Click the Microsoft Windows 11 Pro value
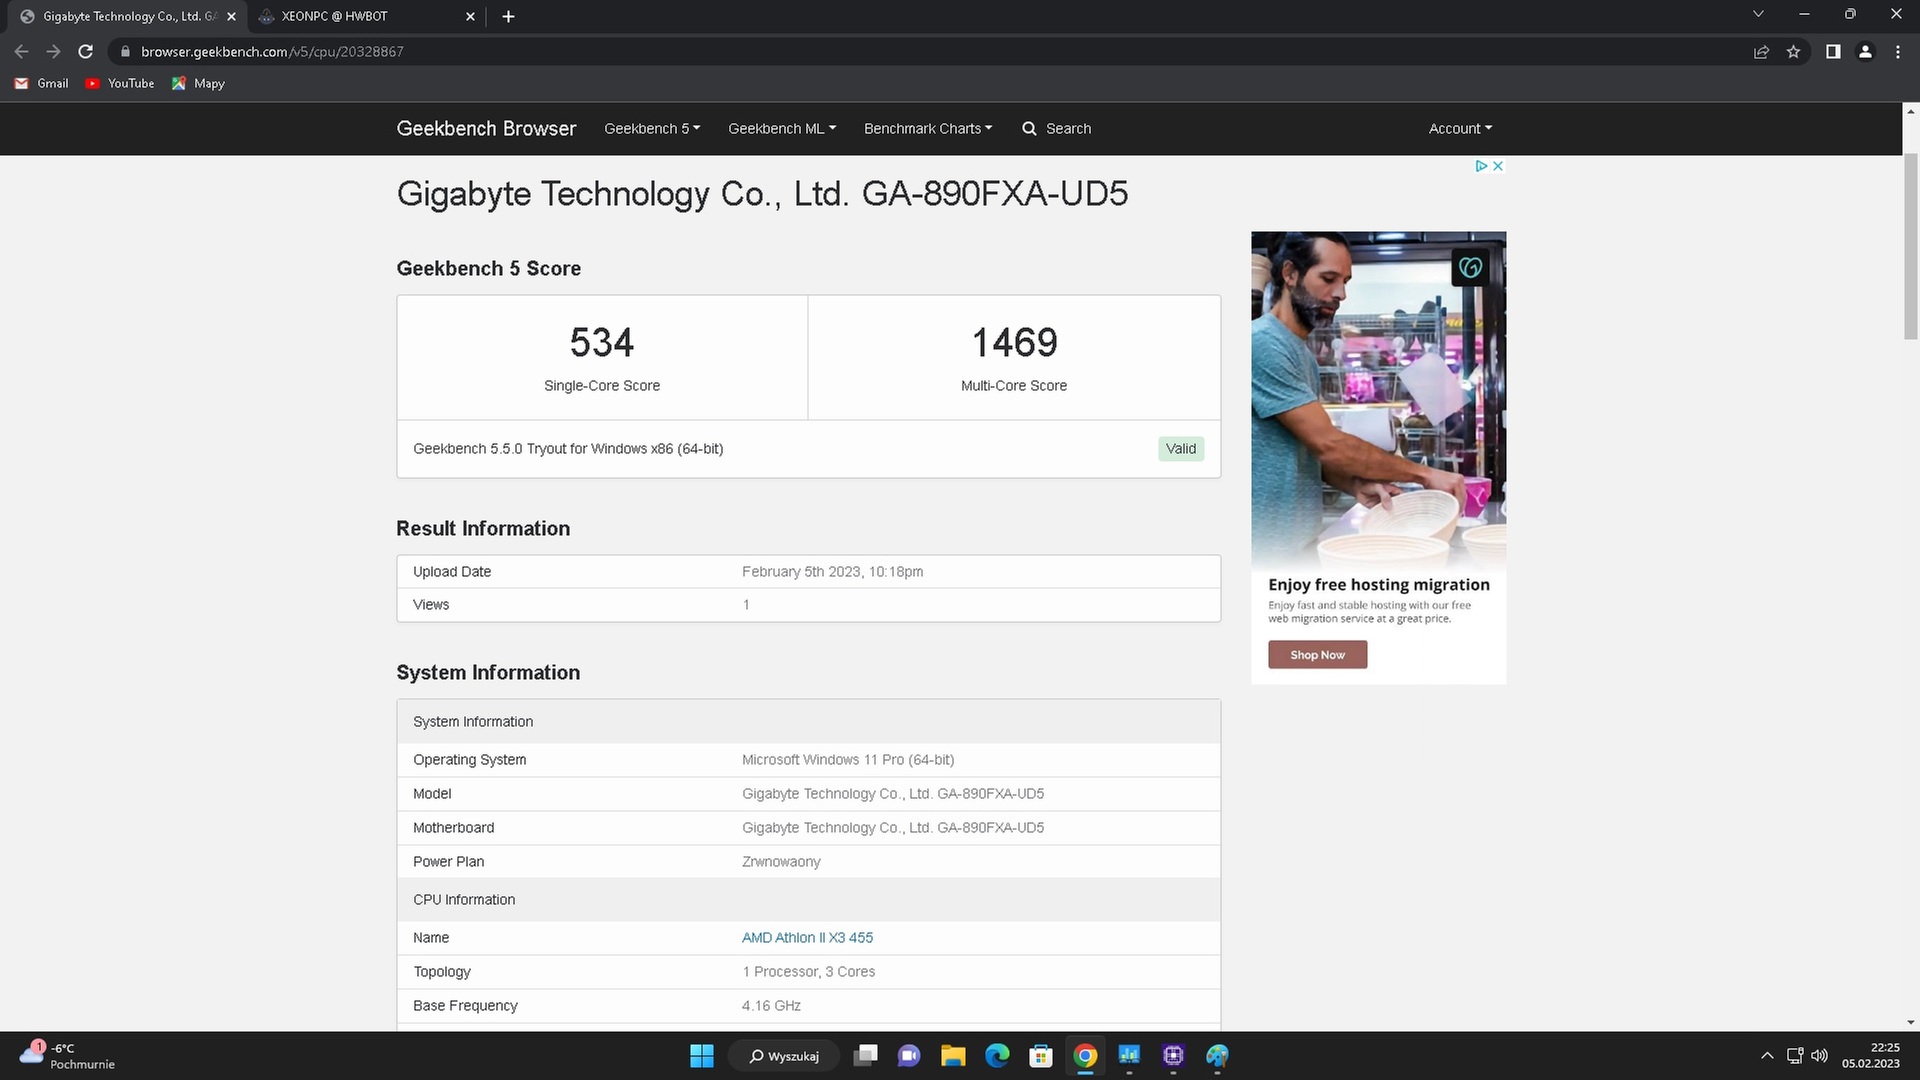Screen dimensions: 1920x1080 848,760
